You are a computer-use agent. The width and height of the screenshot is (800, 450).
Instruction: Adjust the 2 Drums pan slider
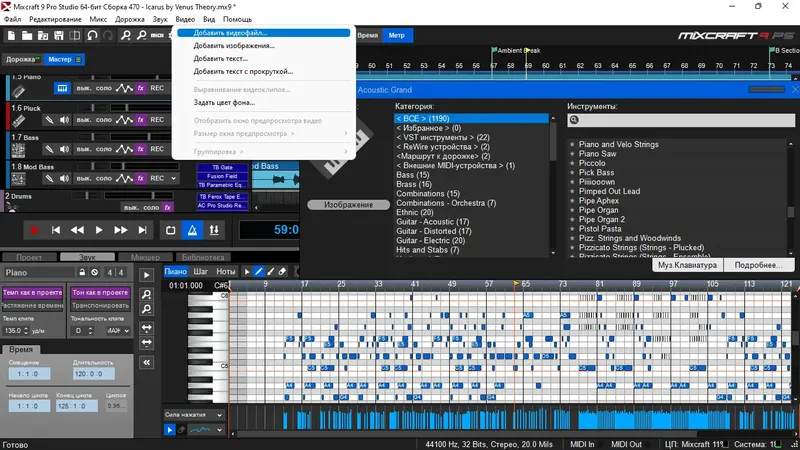(87, 195)
